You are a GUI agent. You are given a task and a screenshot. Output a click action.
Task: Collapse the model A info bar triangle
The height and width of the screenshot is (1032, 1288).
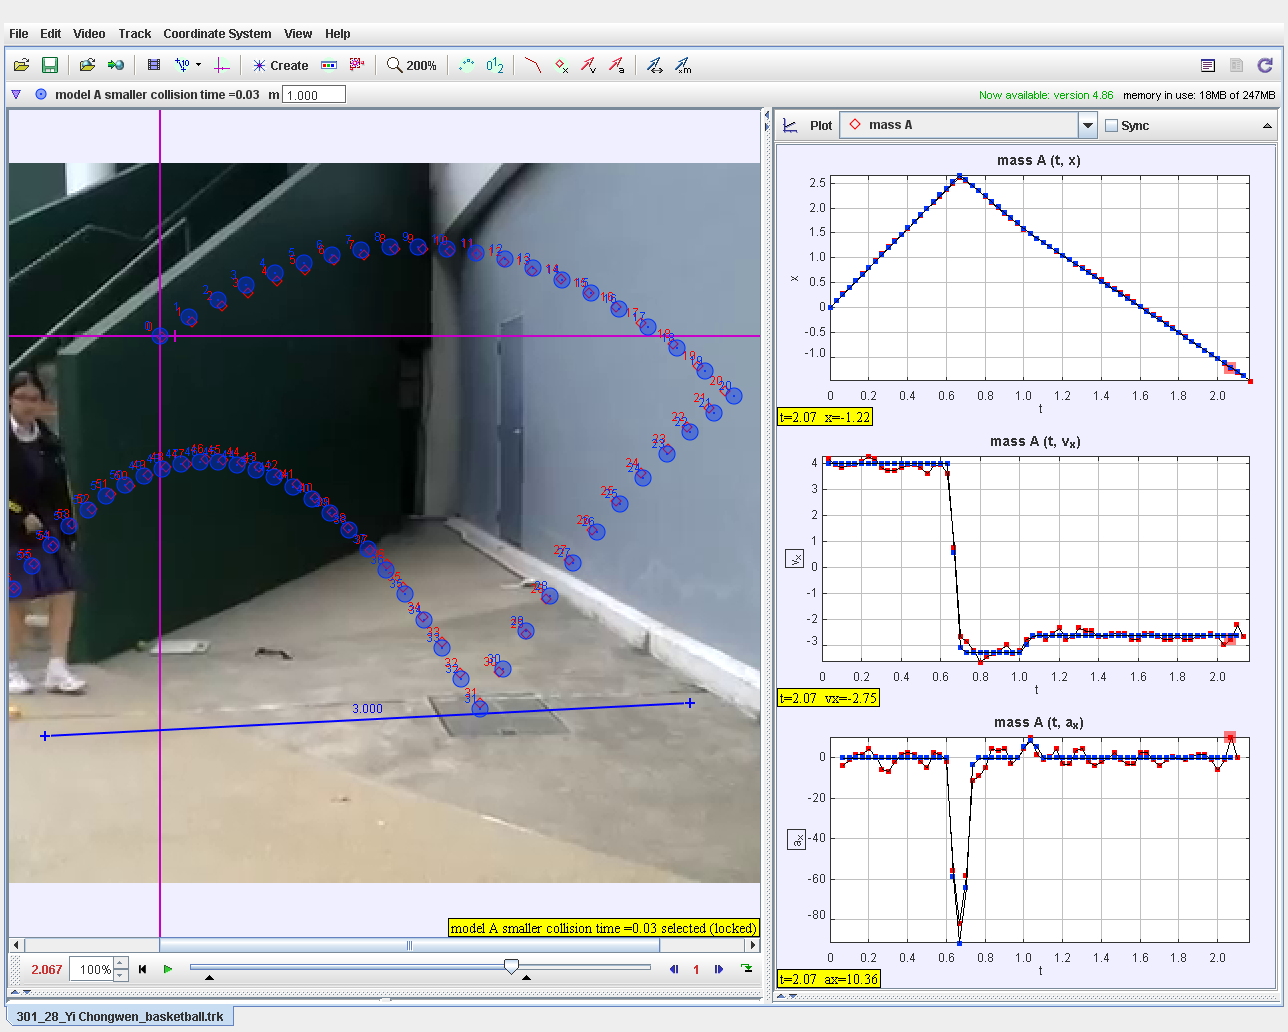[x=16, y=94]
